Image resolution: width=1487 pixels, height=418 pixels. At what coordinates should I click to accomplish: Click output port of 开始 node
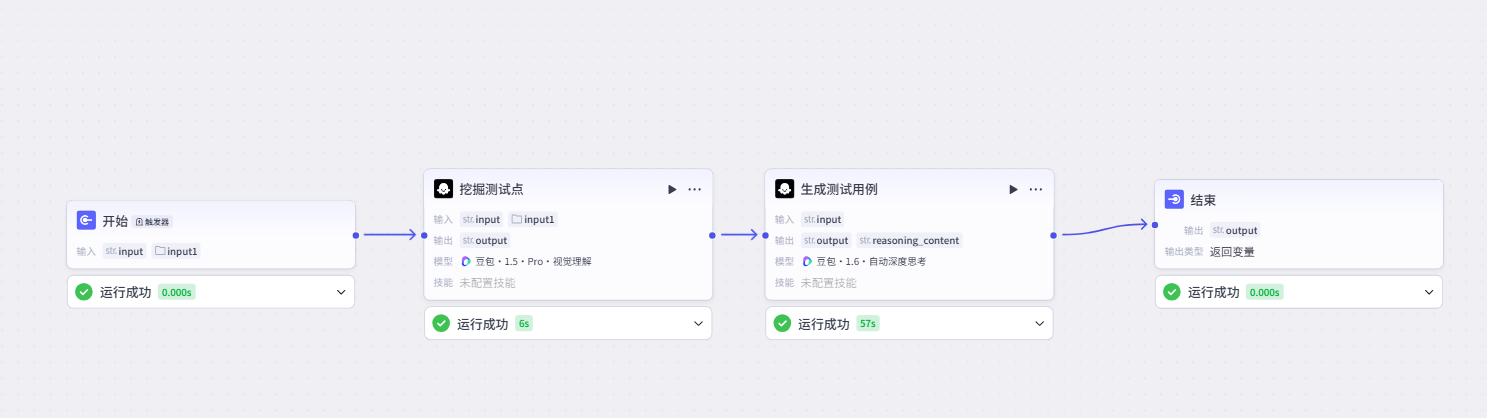(356, 236)
